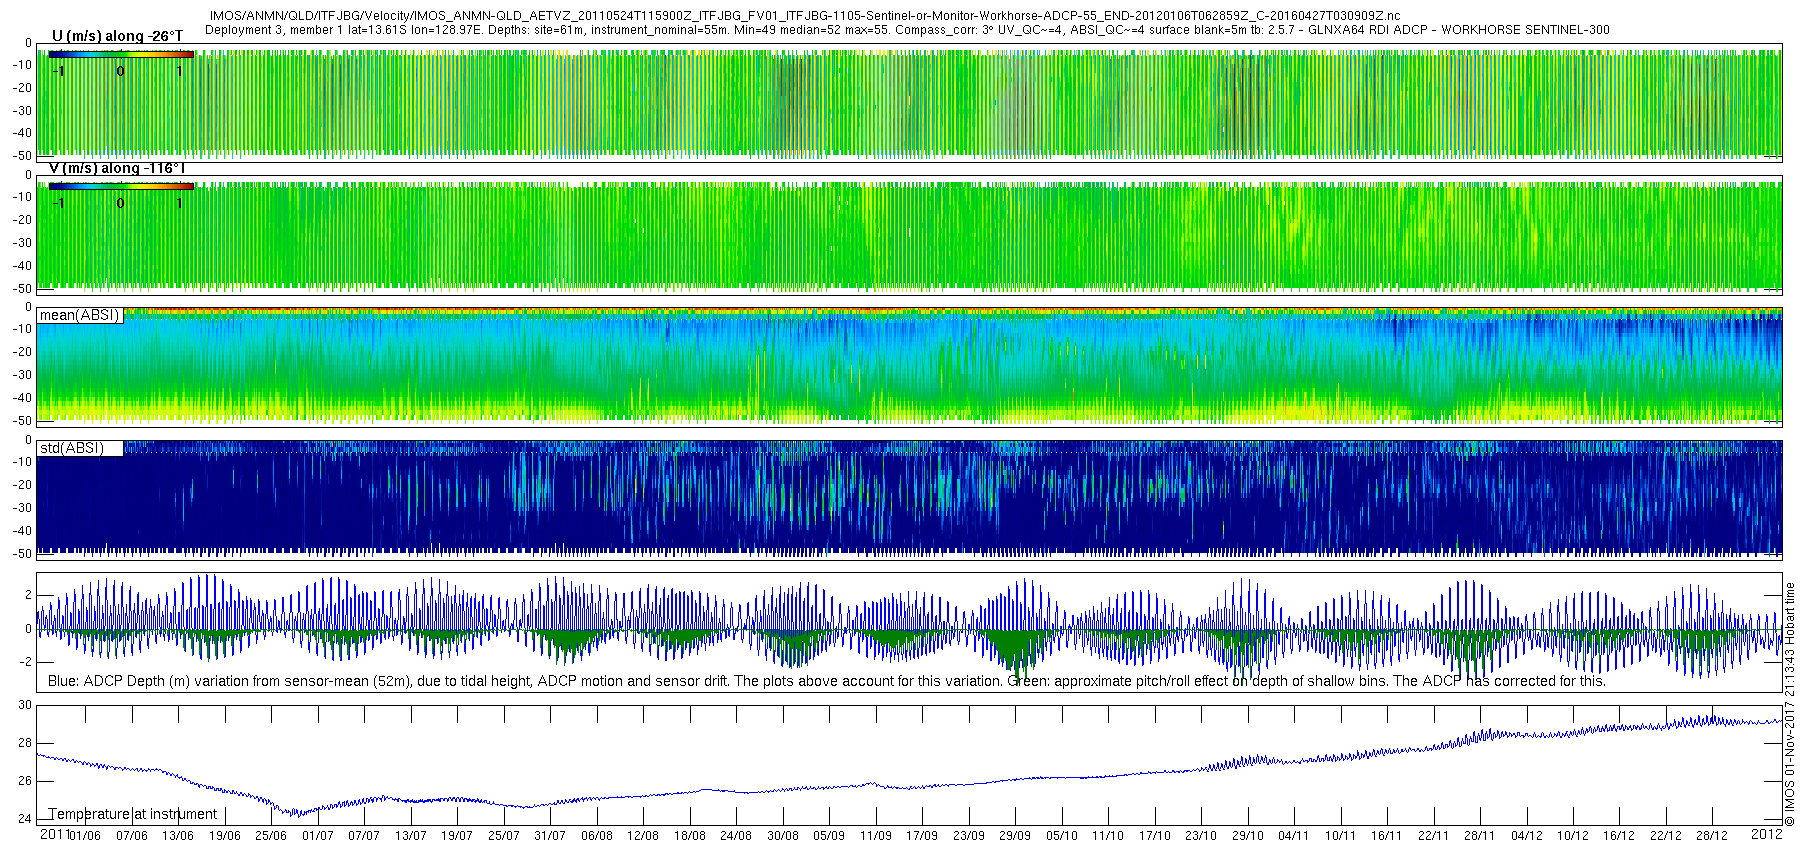Click the -30 depth tick on std(ABSI) panel
This screenshot has width=1800, height=850.
pyautogui.click(x=22, y=508)
